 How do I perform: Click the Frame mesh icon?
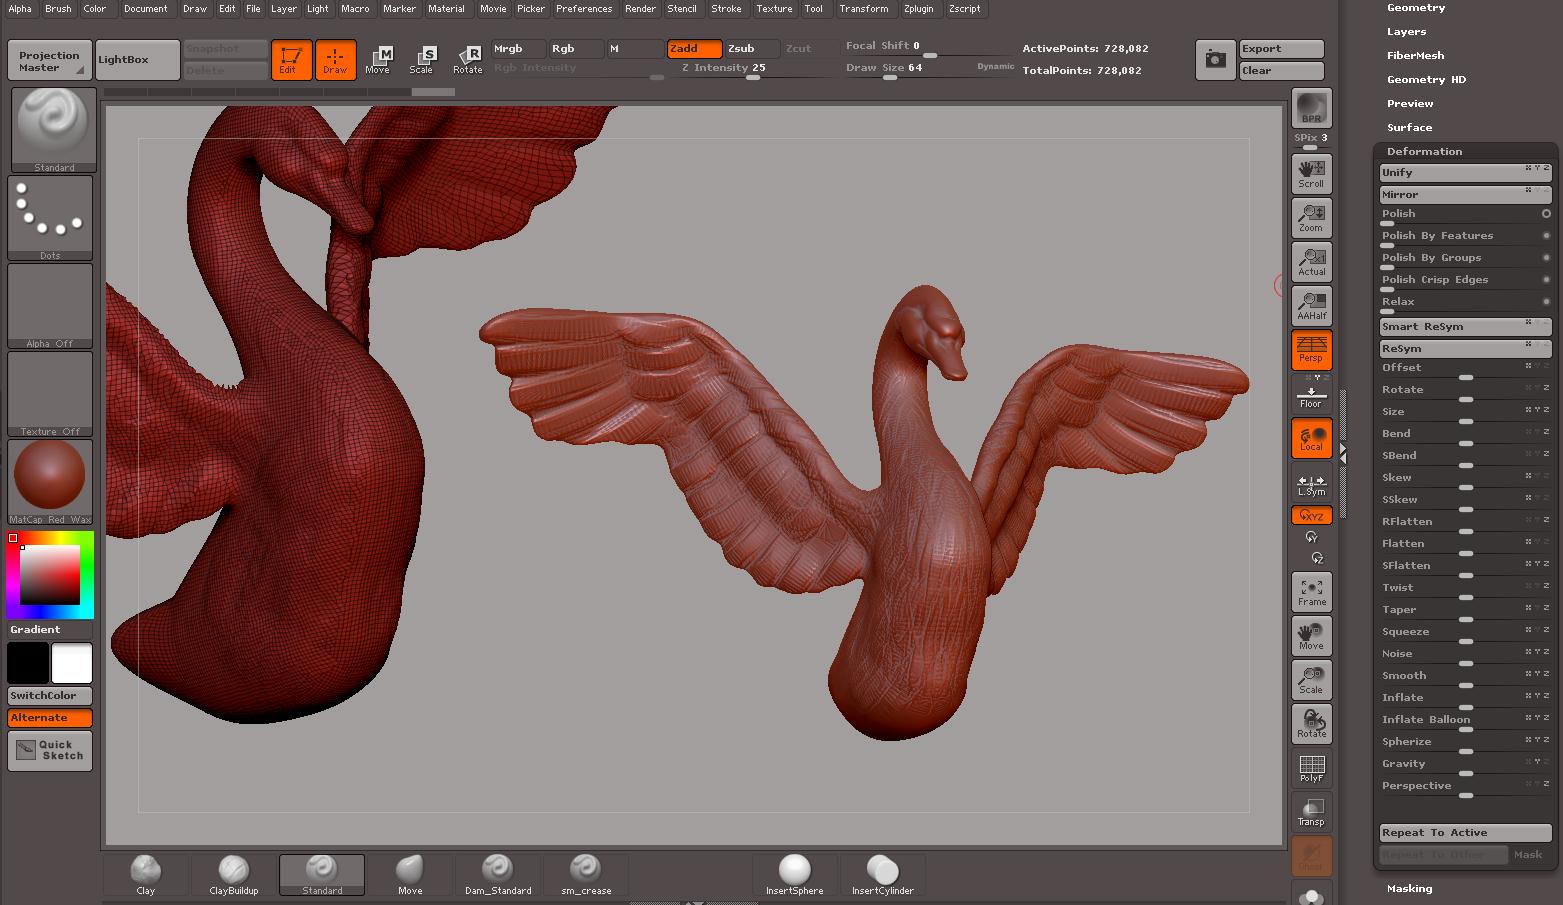pos(1311,592)
